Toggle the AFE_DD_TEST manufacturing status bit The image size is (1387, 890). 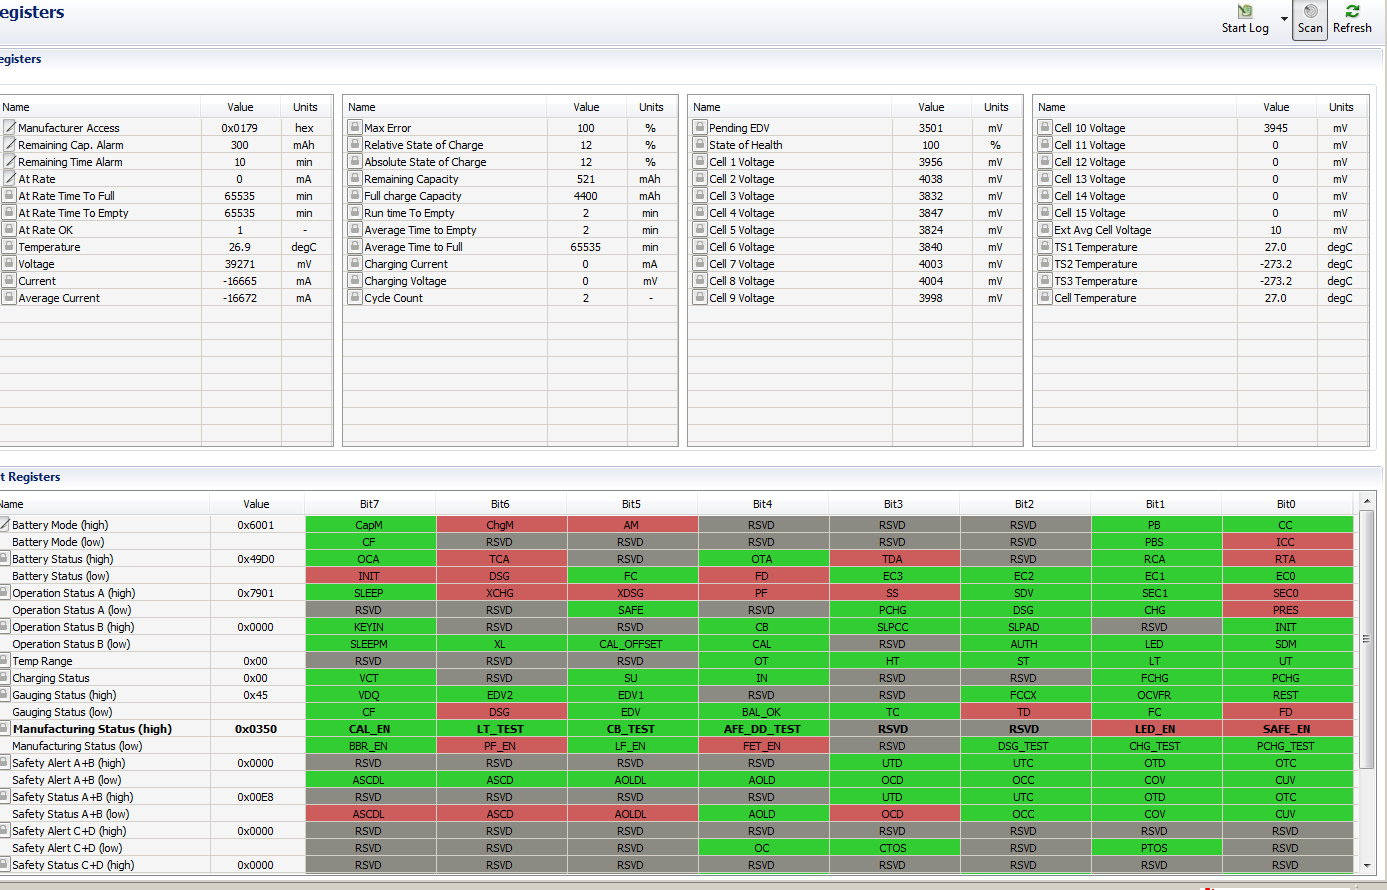pos(763,729)
